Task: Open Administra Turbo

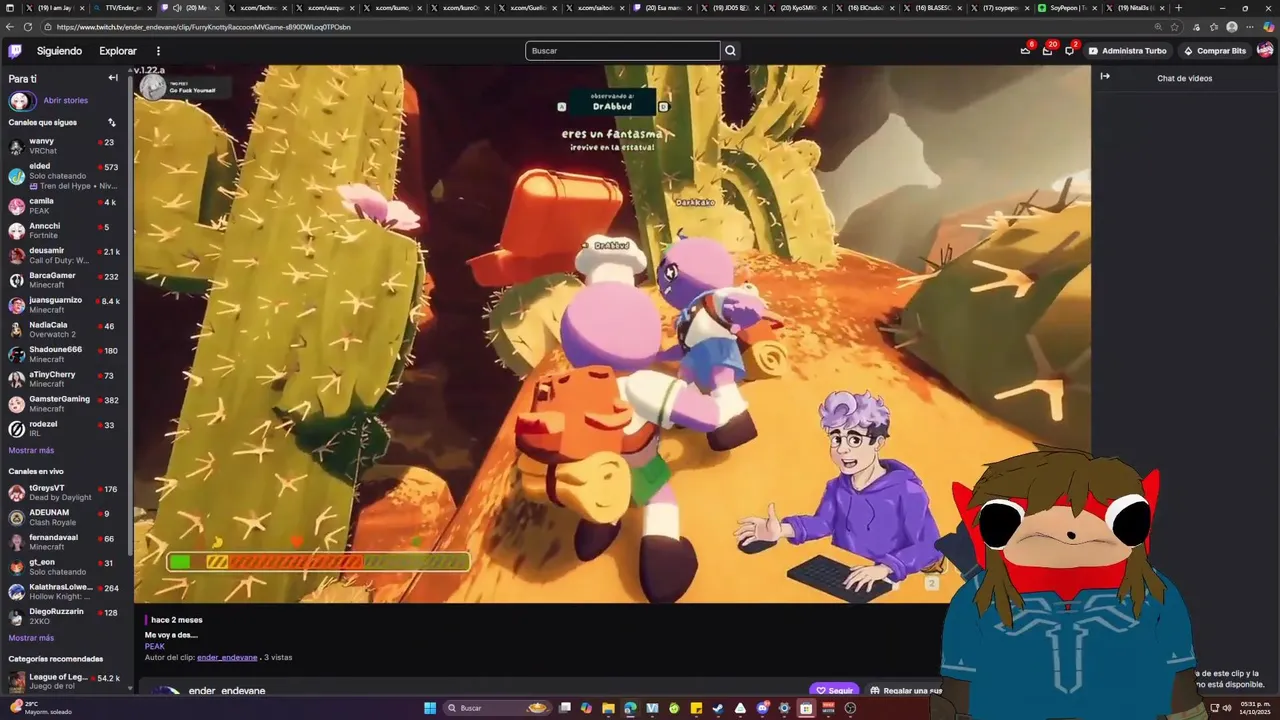Action: click(1127, 51)
